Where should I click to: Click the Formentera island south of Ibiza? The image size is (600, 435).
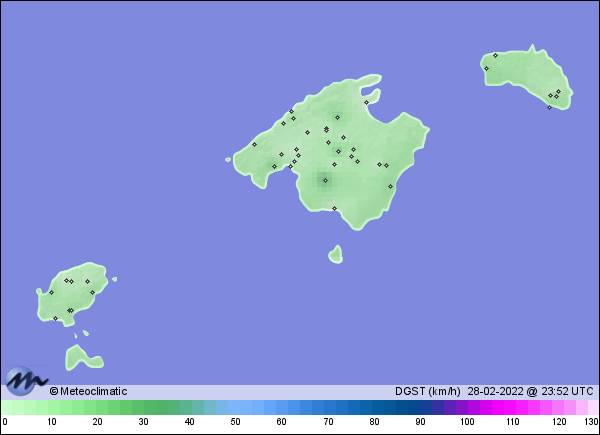pyautogui.click(x=84, y=358)
